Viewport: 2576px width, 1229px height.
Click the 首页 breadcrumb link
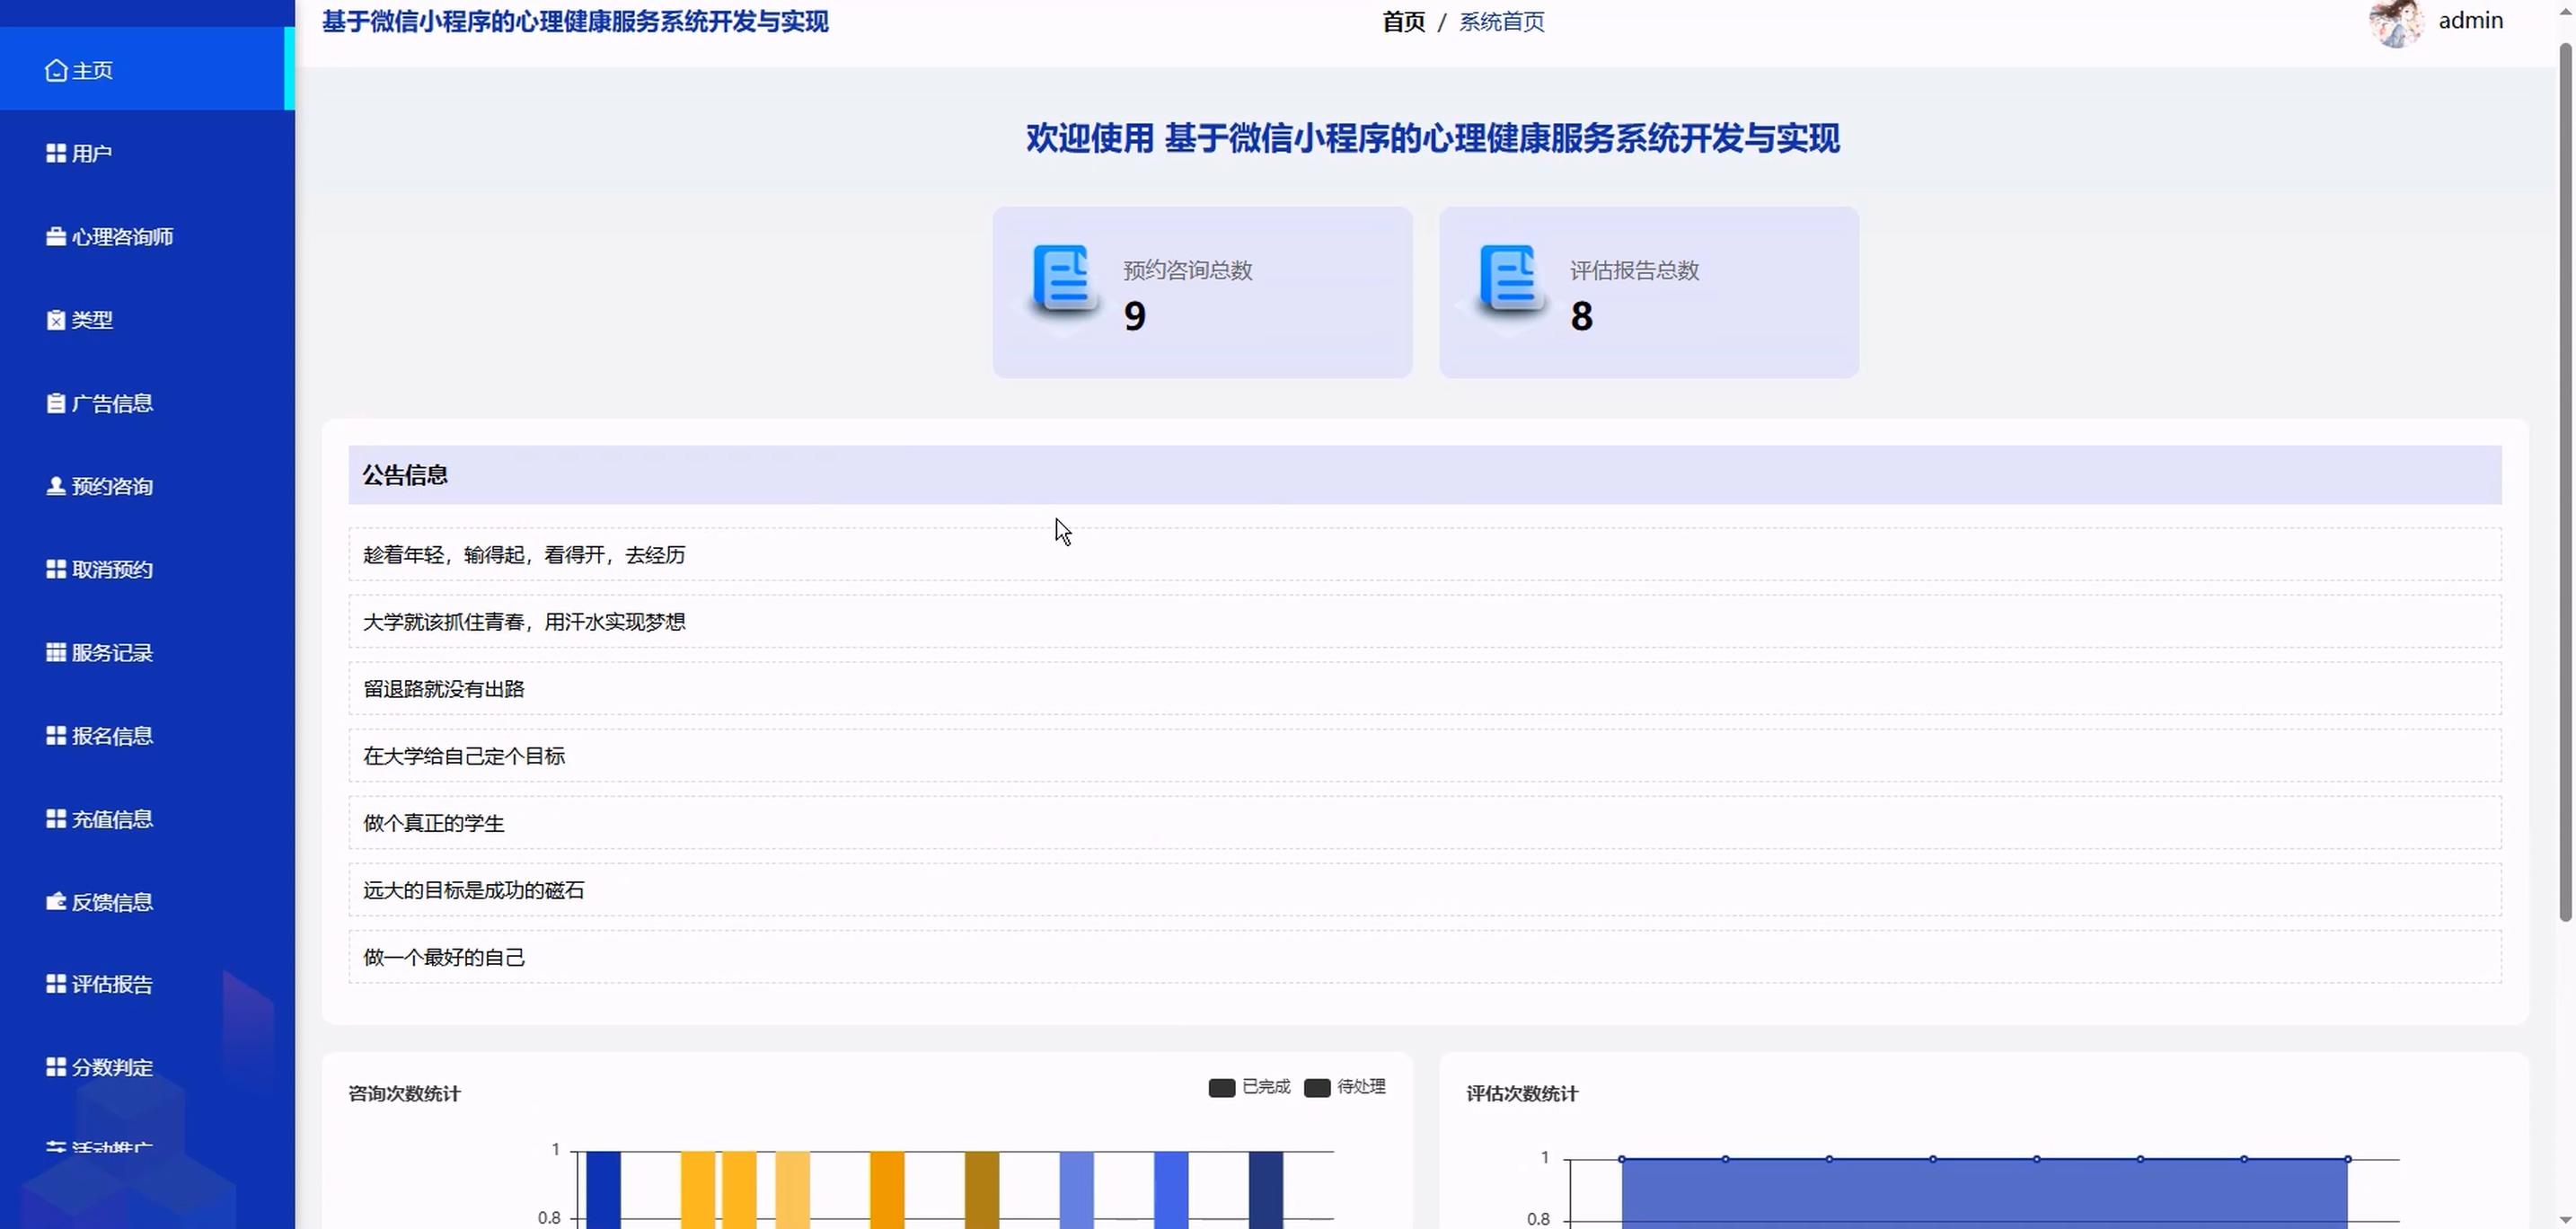tap(1403, 22)
